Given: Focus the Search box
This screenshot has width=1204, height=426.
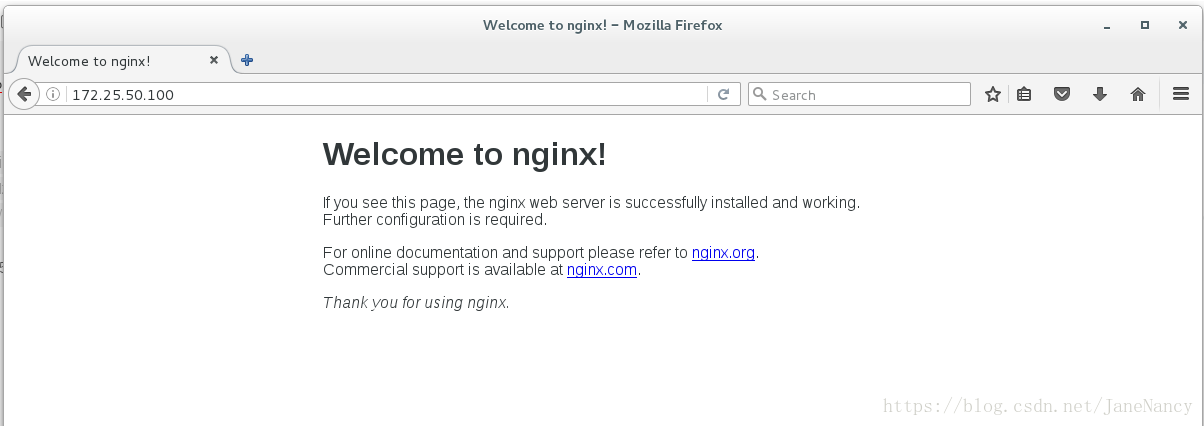Looking at the screenshot, I should [x=859, y=94].
